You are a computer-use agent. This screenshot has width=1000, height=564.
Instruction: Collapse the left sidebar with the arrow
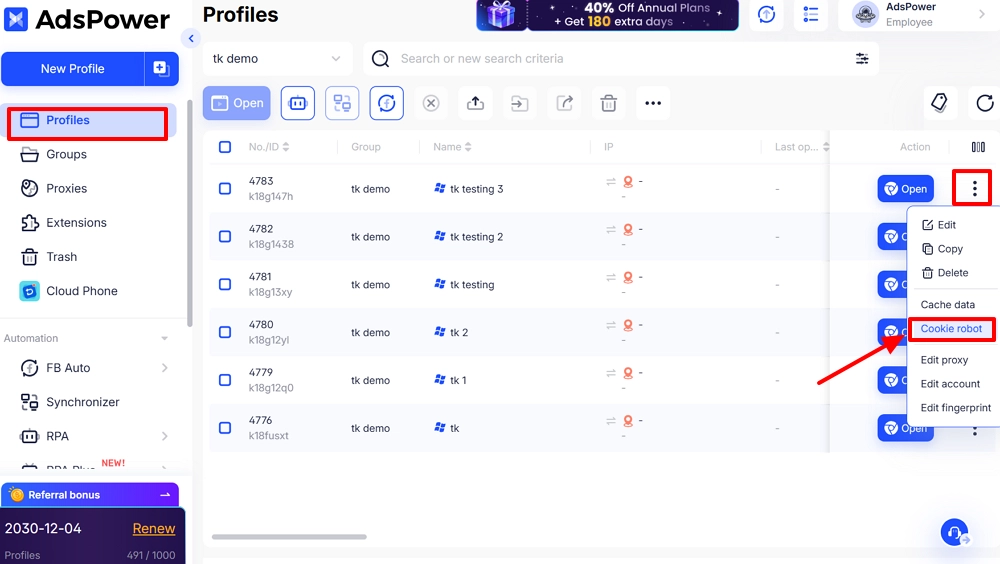(191, 38)
